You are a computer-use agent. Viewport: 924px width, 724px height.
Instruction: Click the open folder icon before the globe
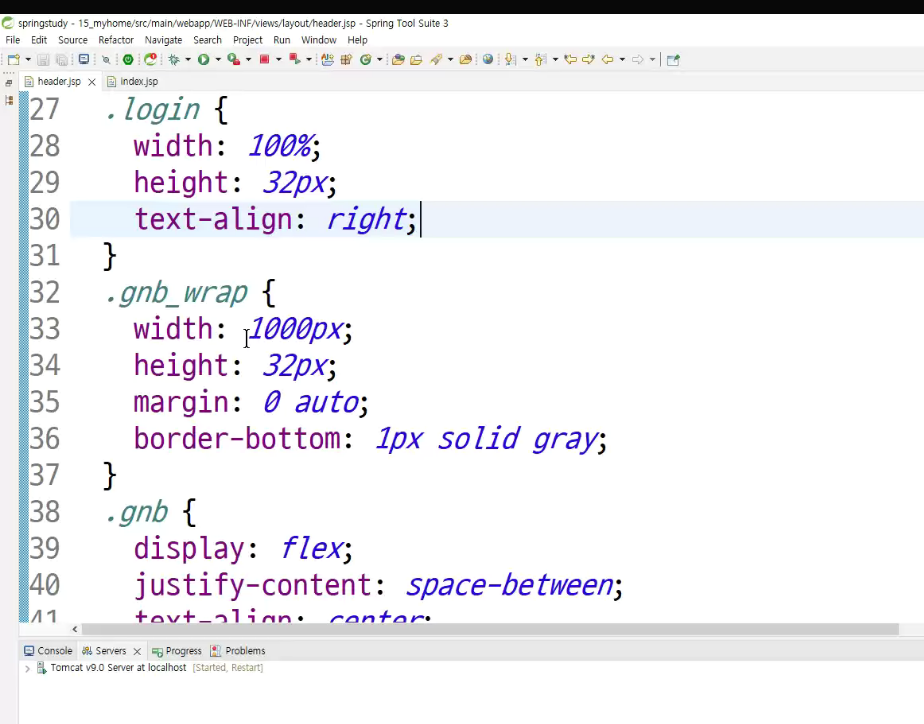pos(466,59)
